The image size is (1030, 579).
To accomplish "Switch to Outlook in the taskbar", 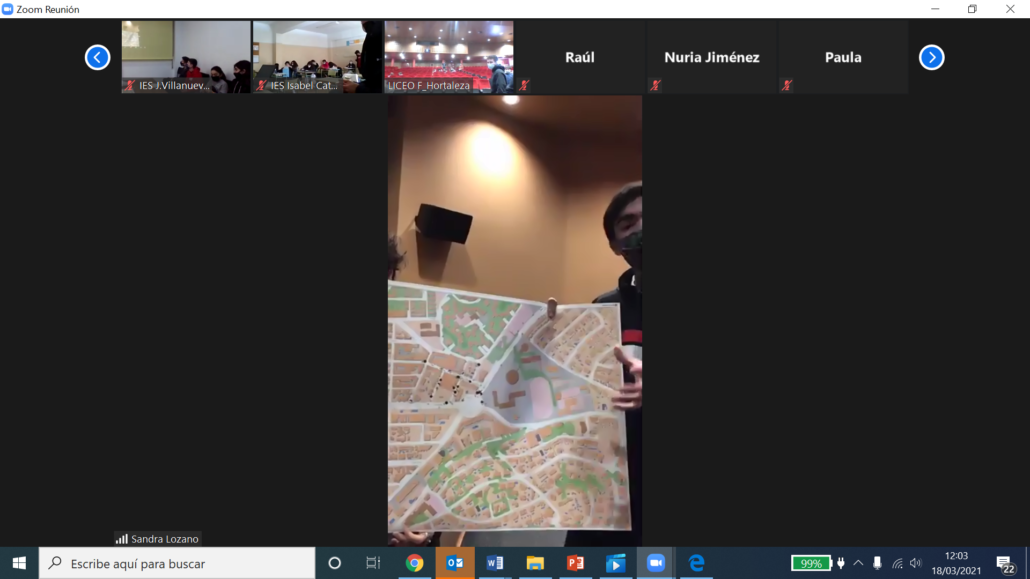I will click(x=454, y=563).
